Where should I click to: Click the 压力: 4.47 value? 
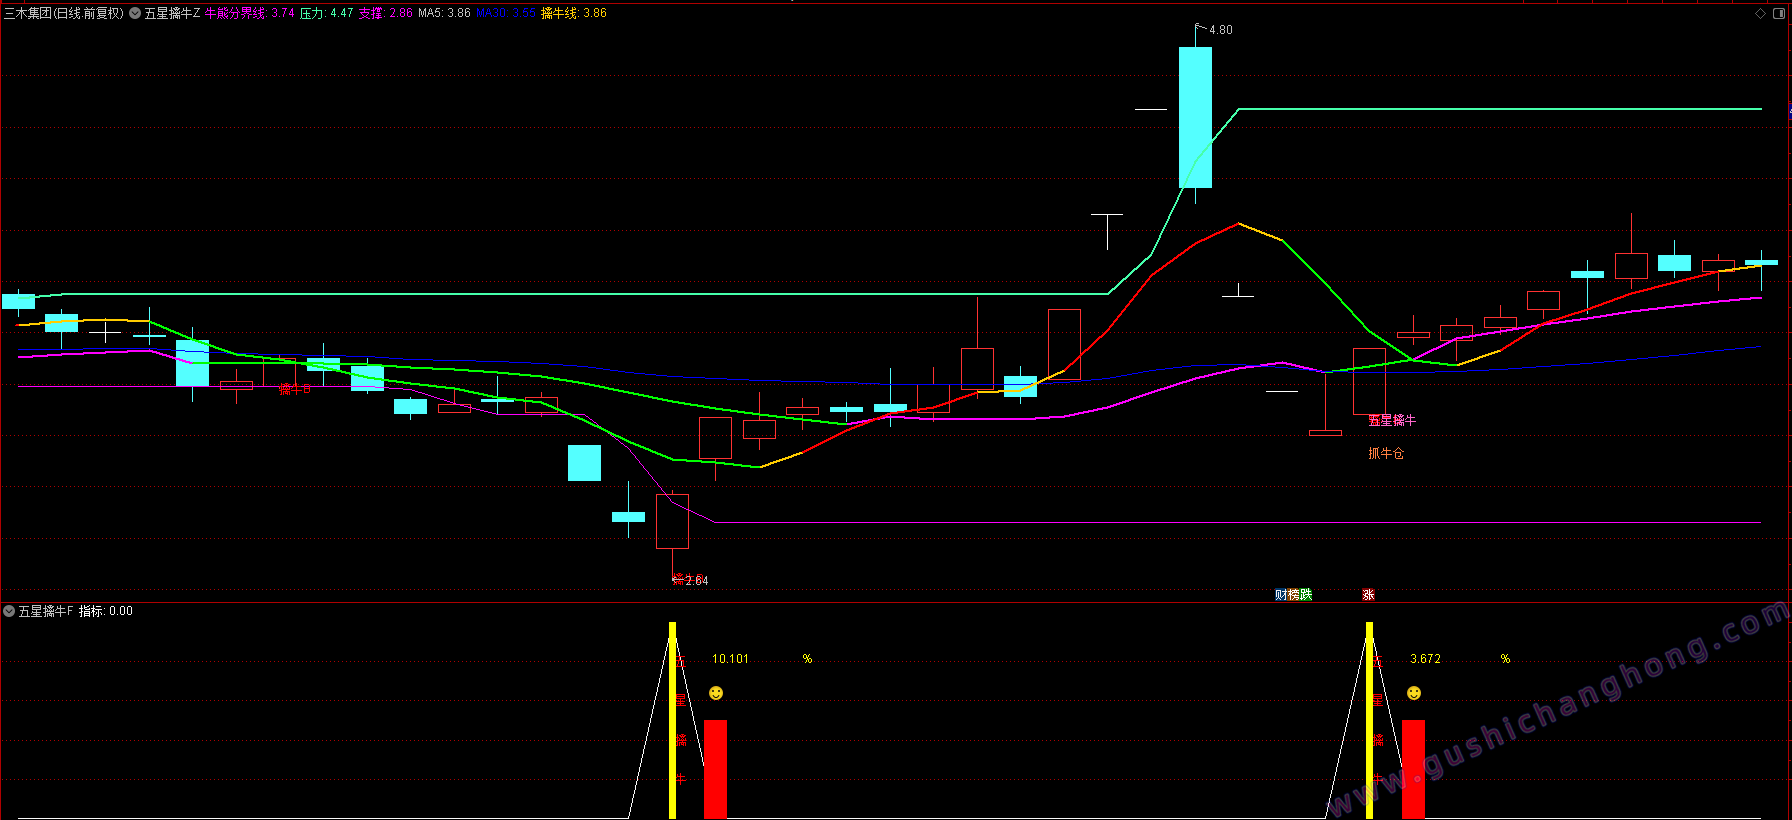click(x=327, y=13)
